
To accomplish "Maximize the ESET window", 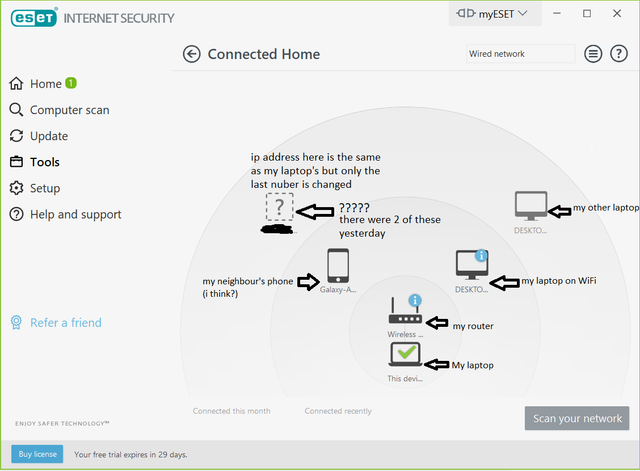I will point(587,13).
